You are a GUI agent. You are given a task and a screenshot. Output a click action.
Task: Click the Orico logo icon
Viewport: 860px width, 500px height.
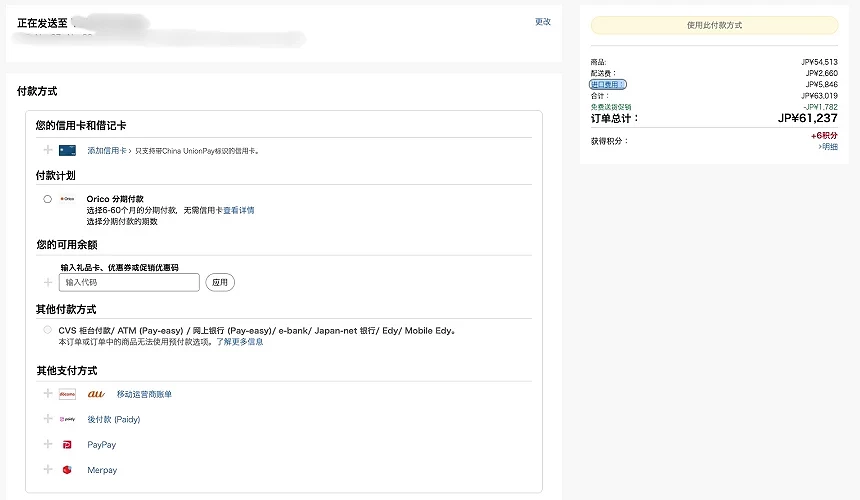coord(67,199)
